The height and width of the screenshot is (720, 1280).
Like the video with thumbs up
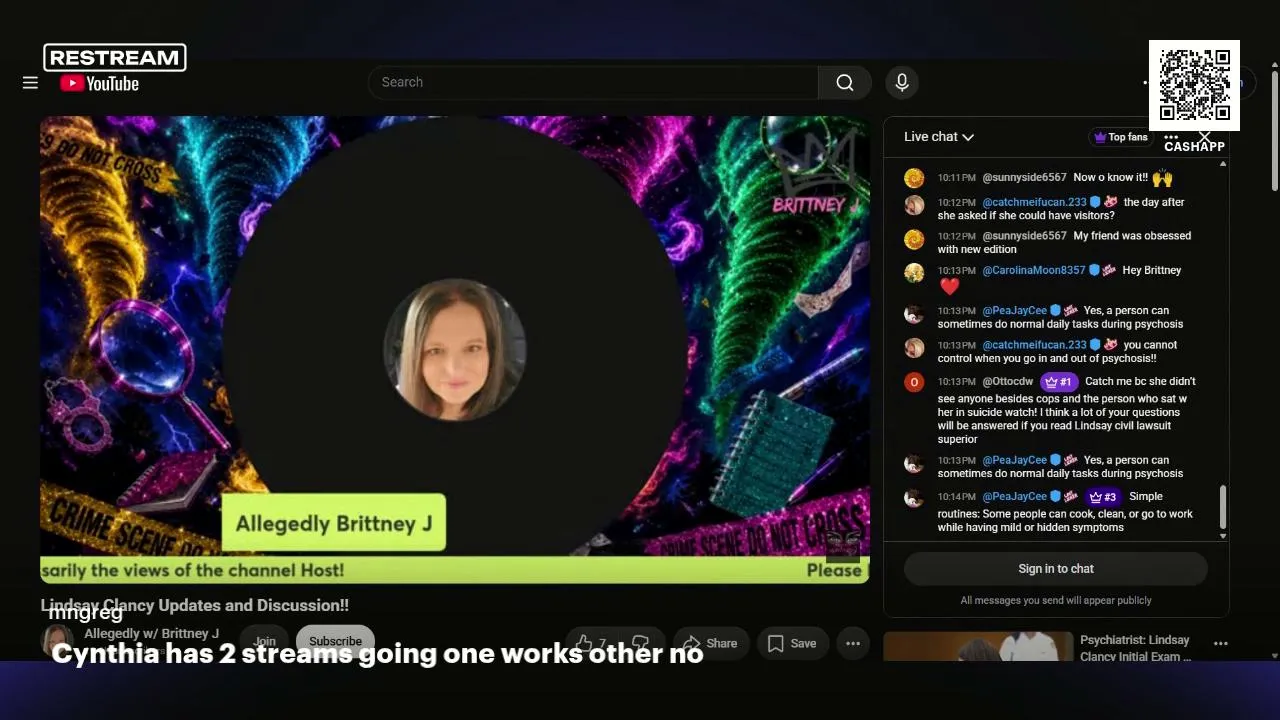[x=591, y=643]
